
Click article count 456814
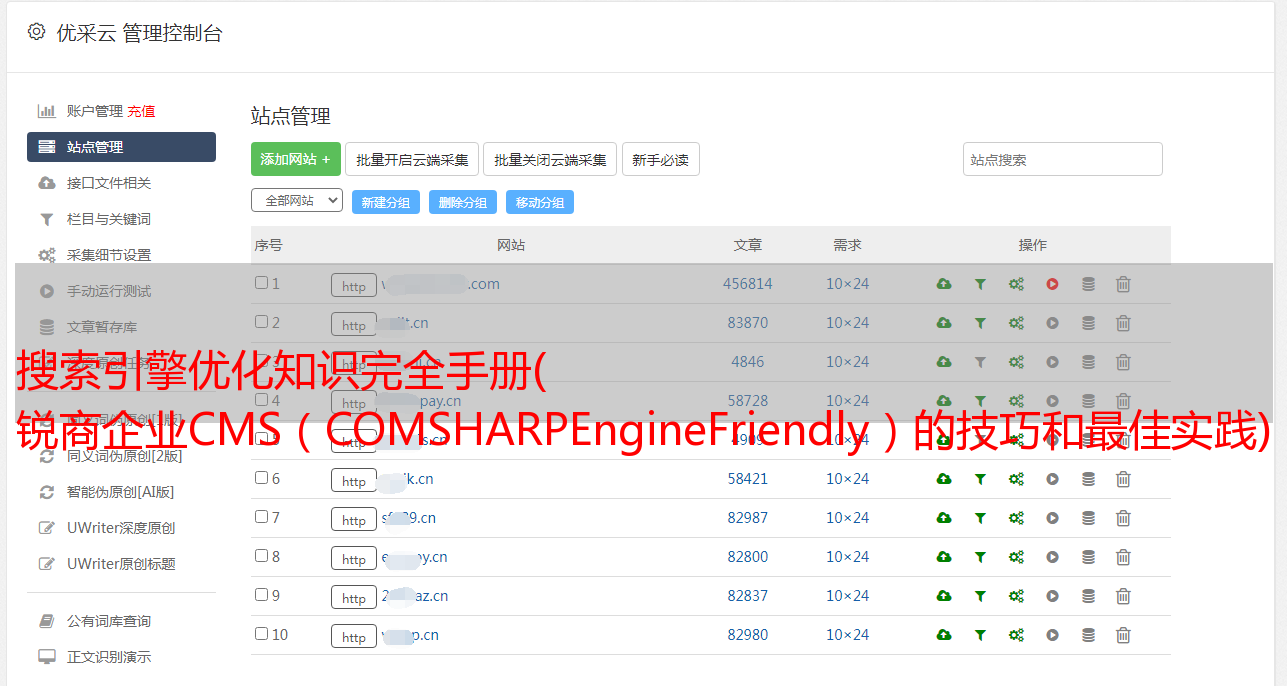(748, 284)
